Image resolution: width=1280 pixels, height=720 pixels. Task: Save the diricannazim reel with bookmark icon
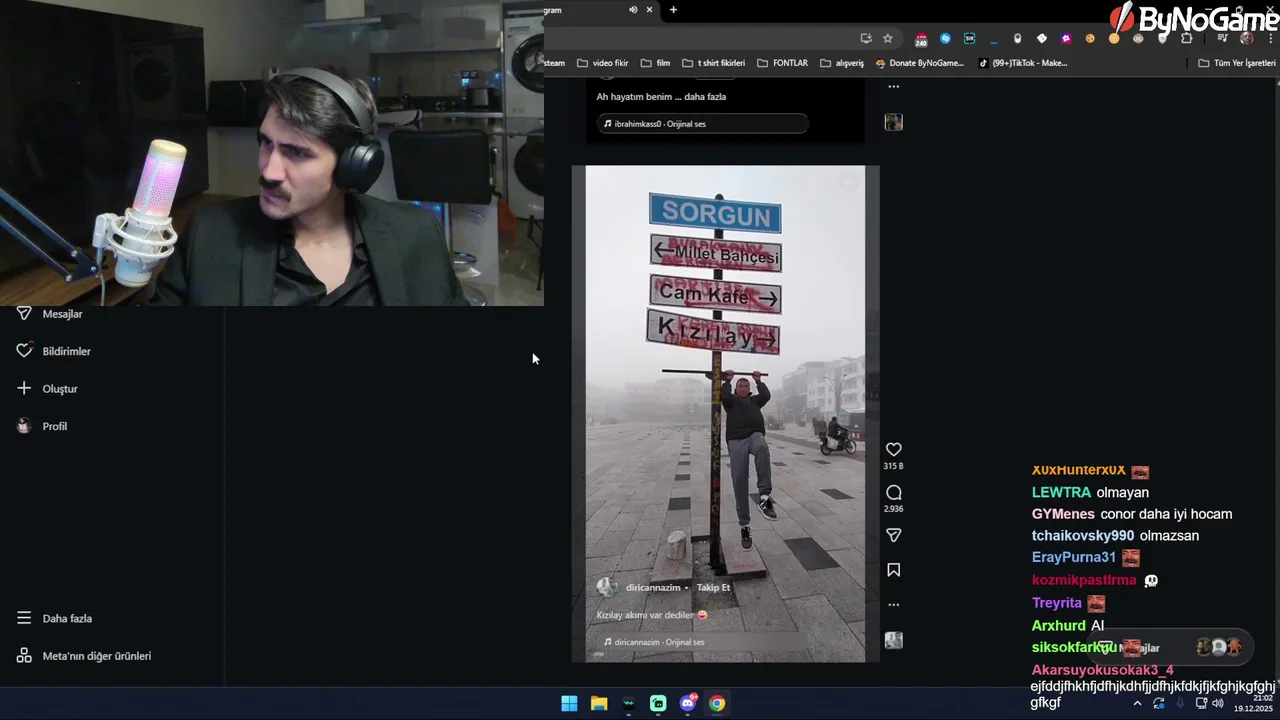pyautogui.click(x=894, y=570)
